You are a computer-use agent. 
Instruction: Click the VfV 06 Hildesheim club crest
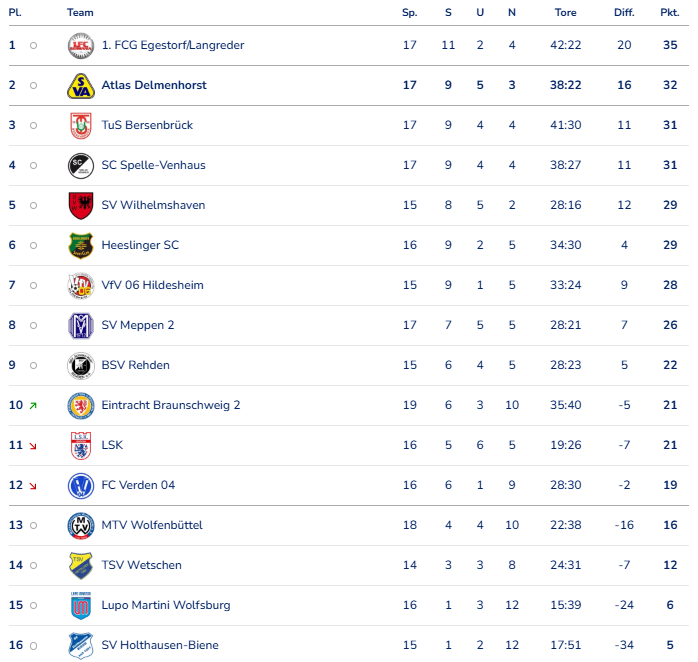(80, 285)
